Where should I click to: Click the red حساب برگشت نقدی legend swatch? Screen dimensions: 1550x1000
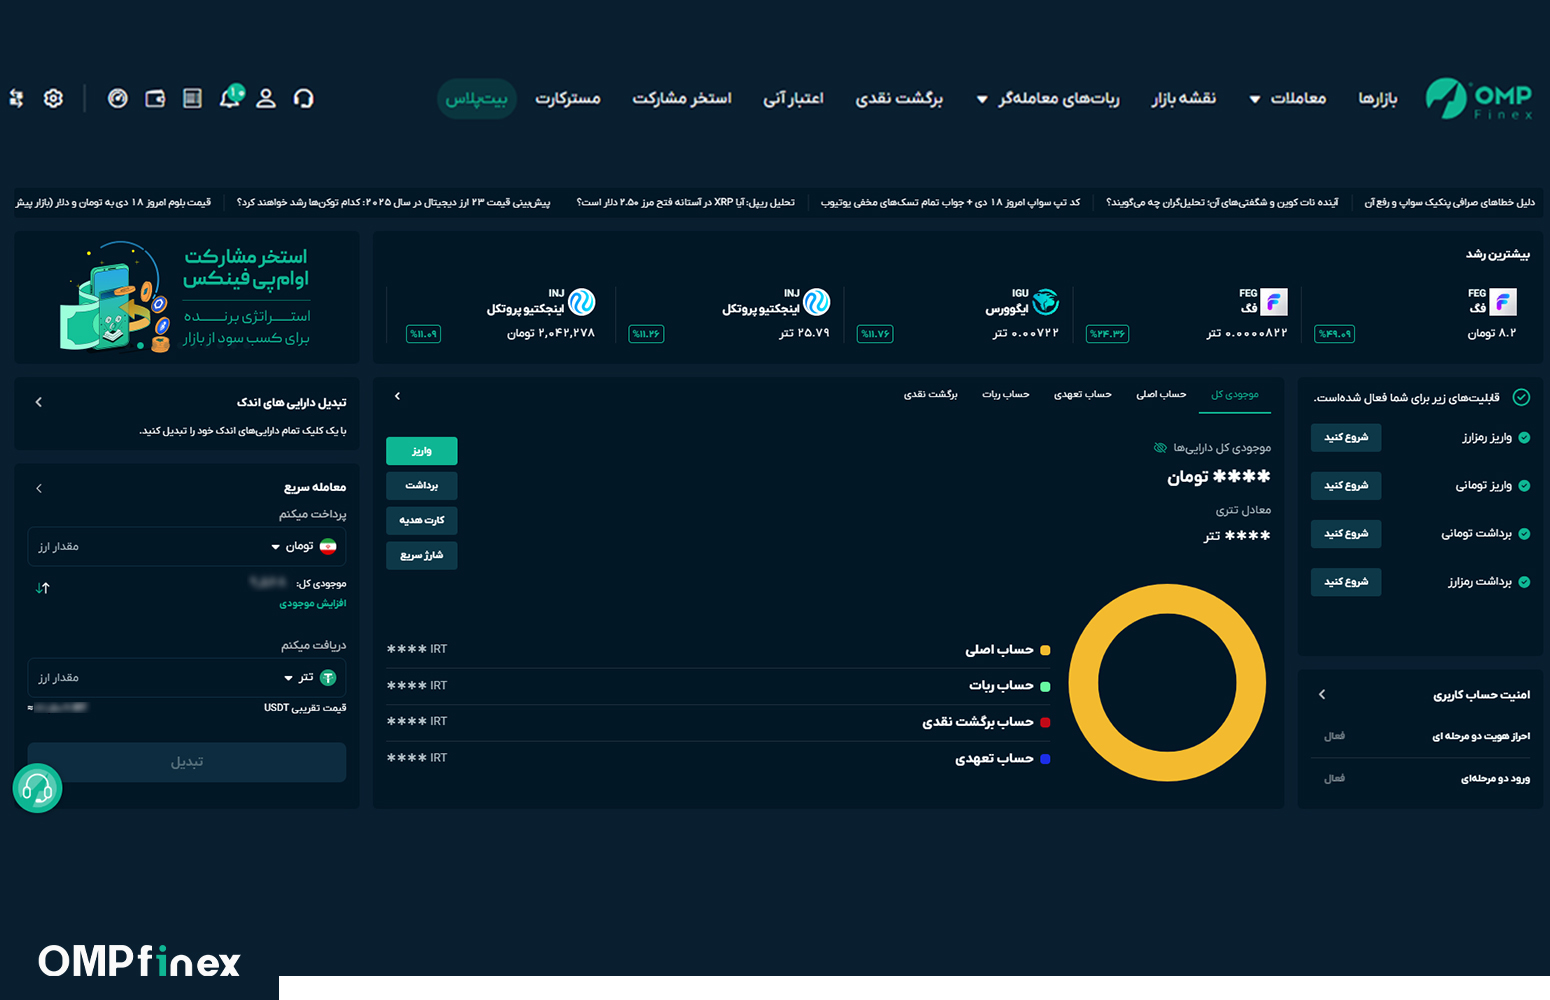coord(1045,722)
